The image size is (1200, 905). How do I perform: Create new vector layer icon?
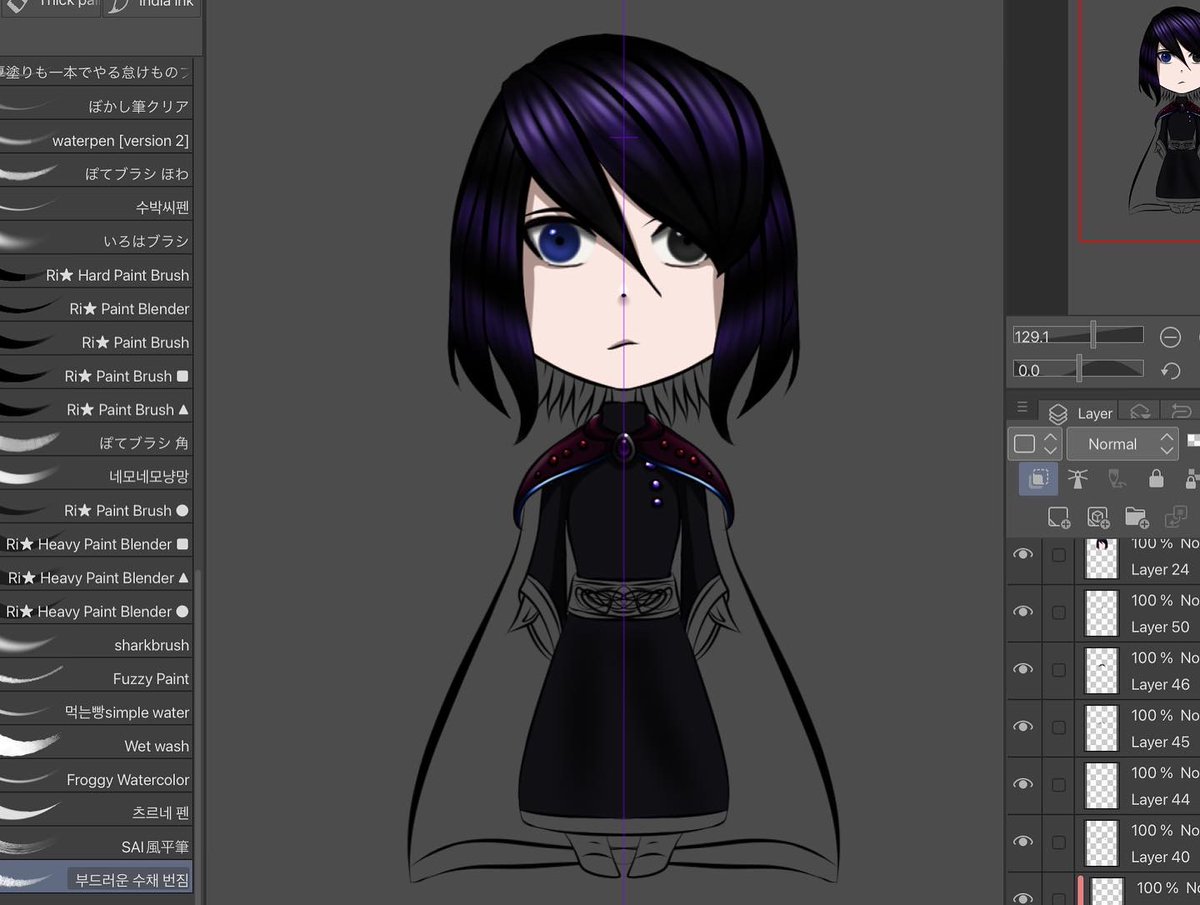1097,517
